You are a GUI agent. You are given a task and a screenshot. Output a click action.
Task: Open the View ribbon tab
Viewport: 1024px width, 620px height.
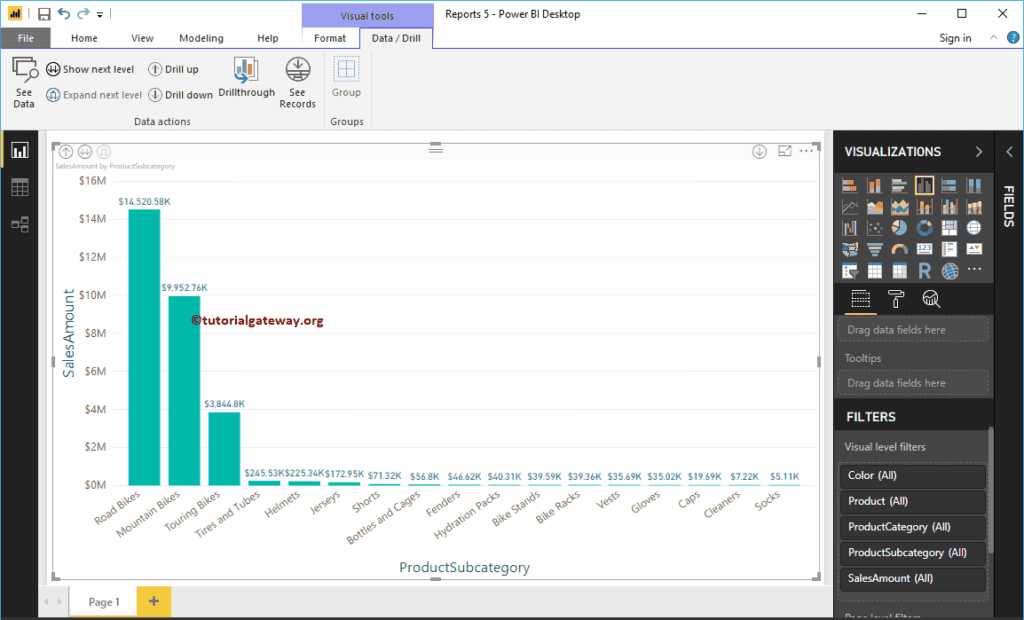click(142, 38)
